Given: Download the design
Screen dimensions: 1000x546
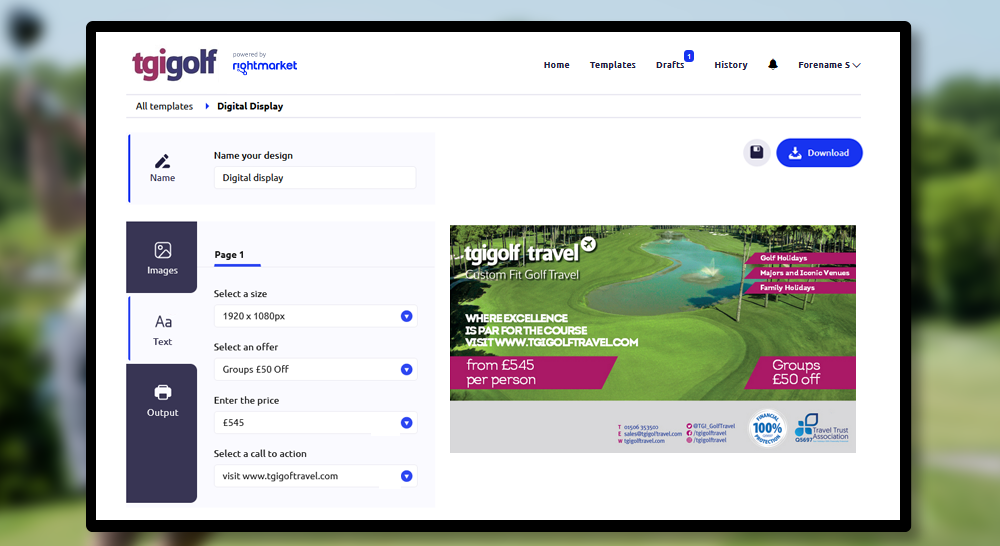Looking at the screenshot, I should tap(819, 152).
